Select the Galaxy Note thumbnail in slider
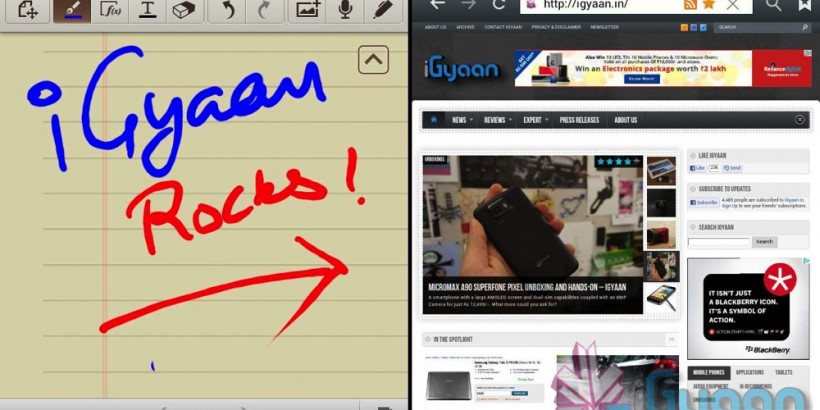Image resolution: width=820 pixels, height=410 pixels. 661,296
